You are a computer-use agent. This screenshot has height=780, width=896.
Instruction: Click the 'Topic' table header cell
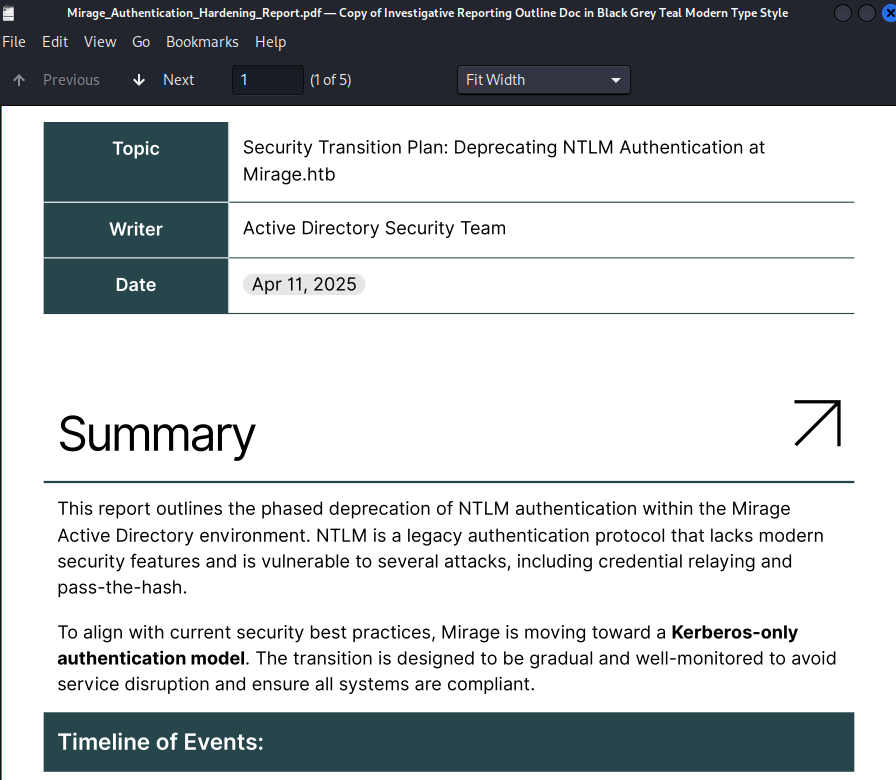[136, 162]
